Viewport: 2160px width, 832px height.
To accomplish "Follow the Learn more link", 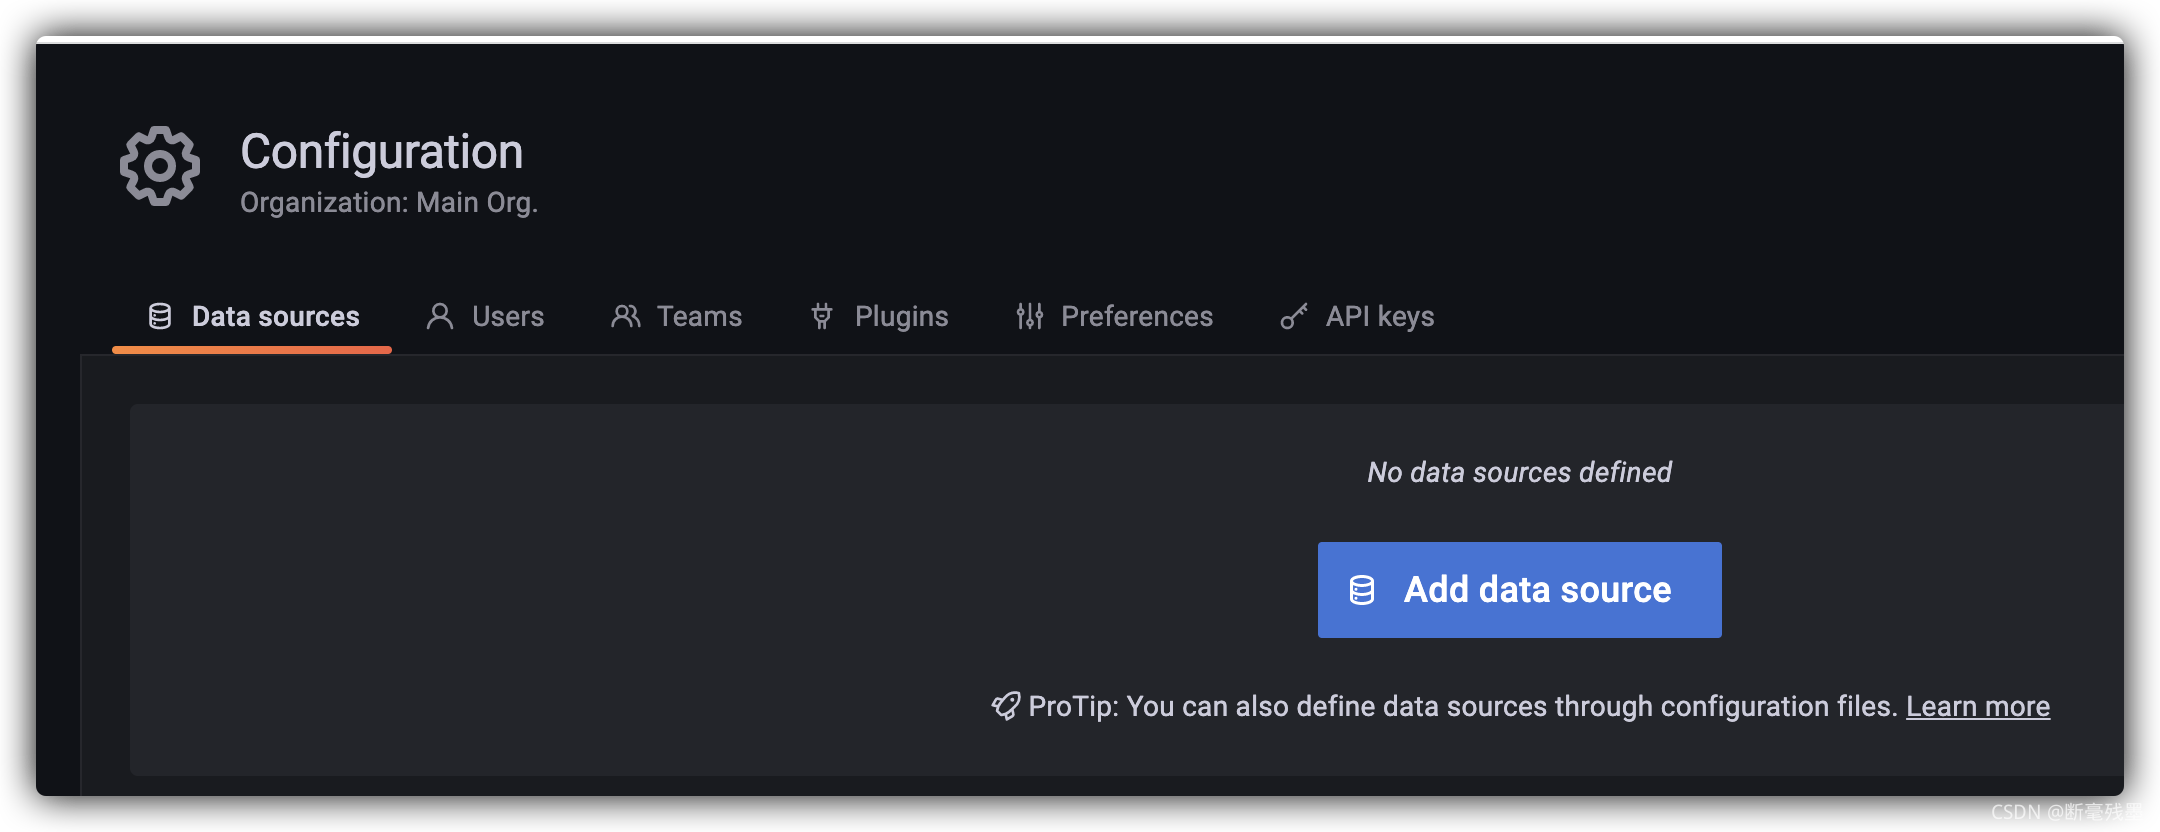I will pyautogui.click(x=1978, y=706).
